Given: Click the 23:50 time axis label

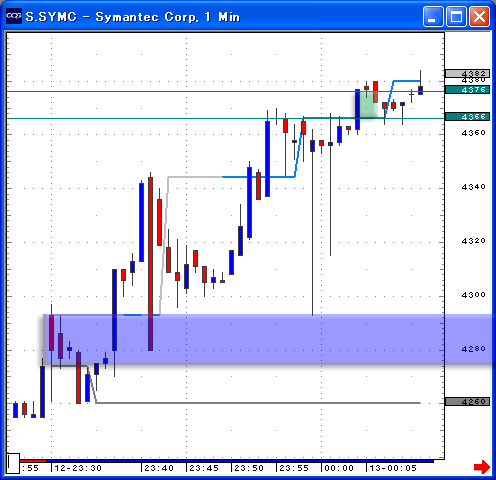Looking at the screenshot, I should pos(249,468).
